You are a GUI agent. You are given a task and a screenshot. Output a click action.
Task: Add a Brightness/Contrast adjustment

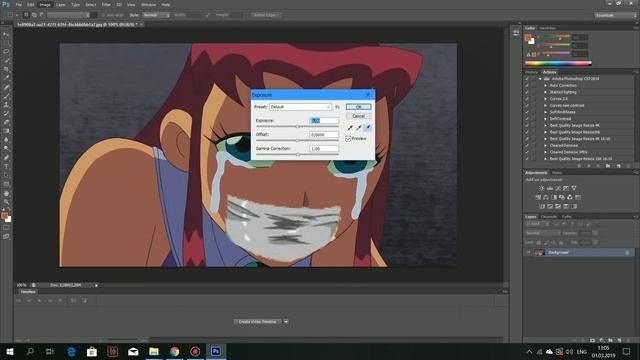pos(542,188)
